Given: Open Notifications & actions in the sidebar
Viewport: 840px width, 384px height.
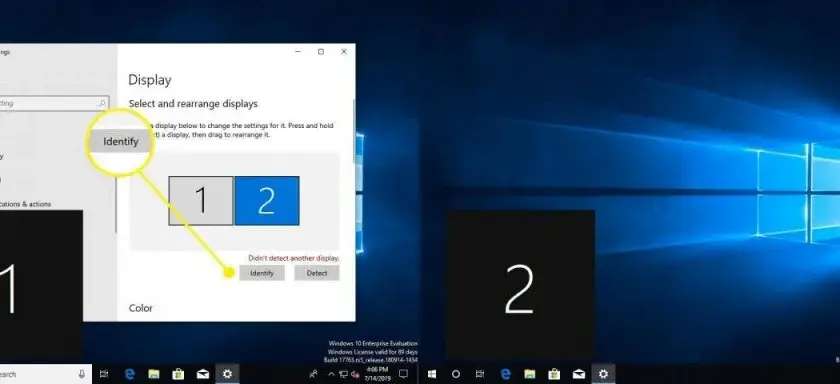Looking at the screenshot, I should pos(26,204).
